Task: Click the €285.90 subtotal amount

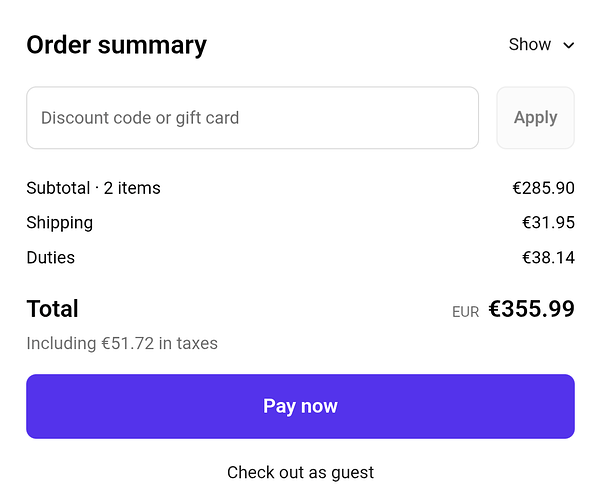Action: coord(543,188)
